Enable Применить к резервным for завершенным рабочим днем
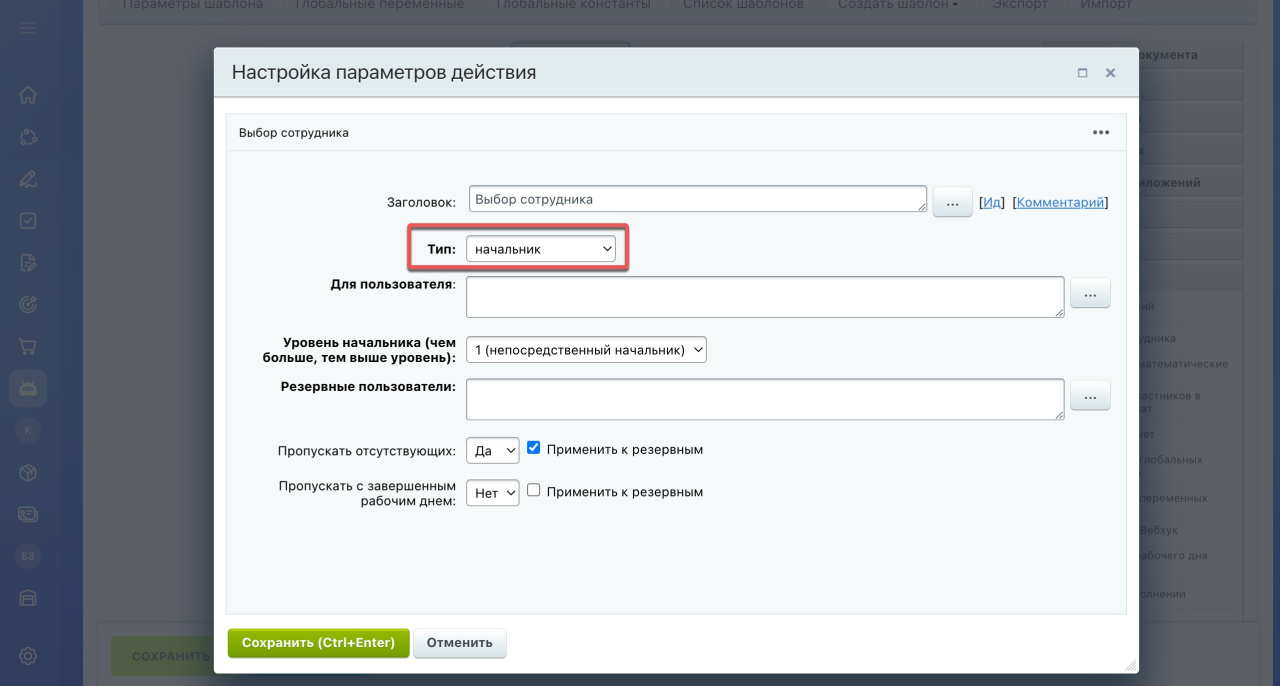The width and height of the screenshot is (1280, 686). (534, 490)
